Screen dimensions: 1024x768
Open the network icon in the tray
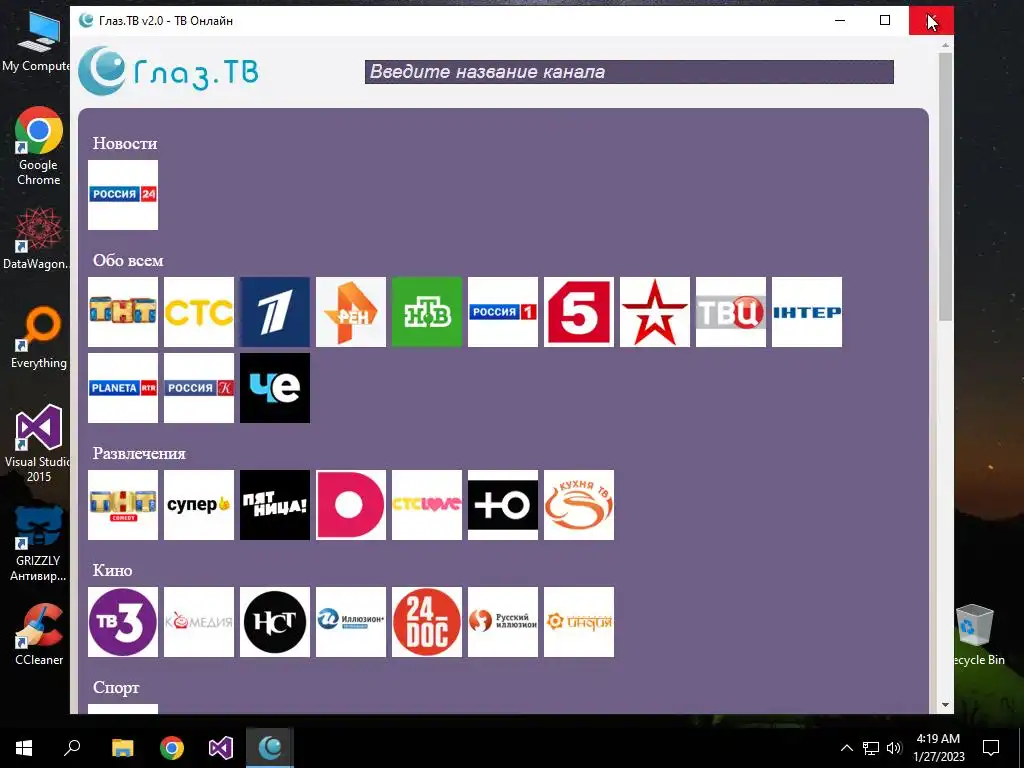(871, 748)
